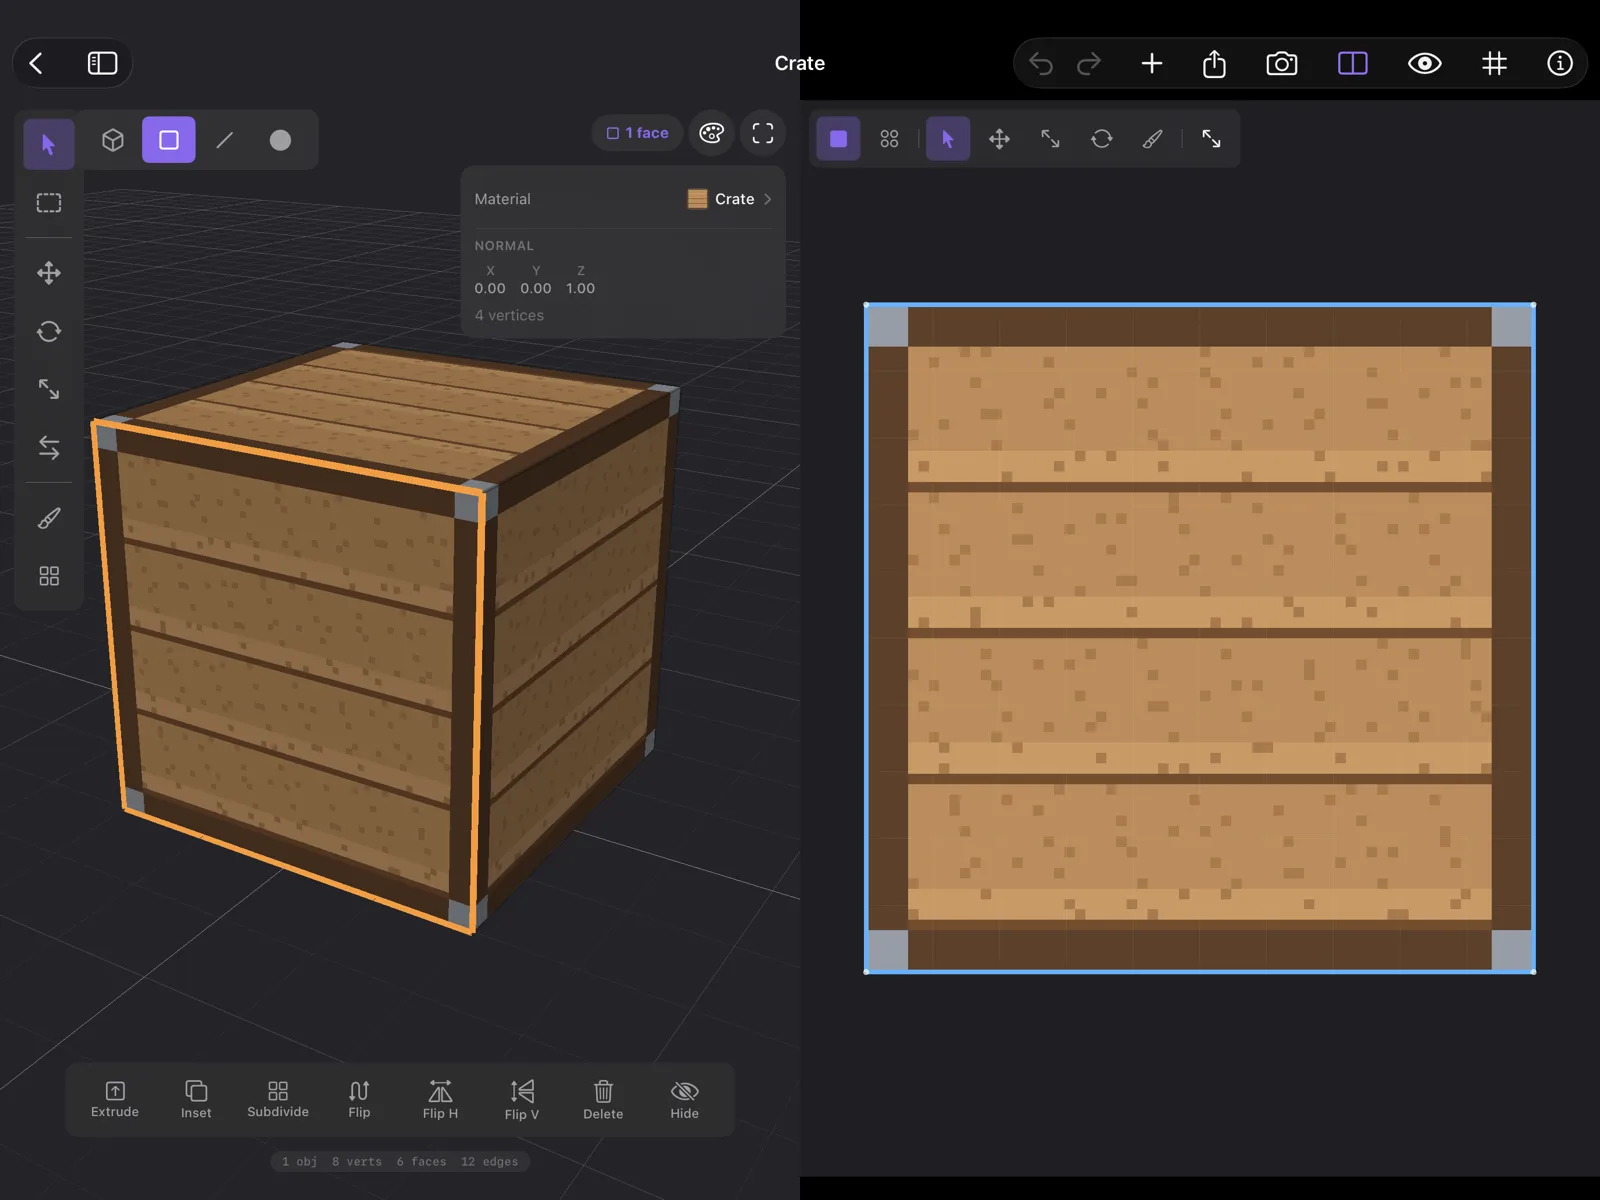Click Flip H to mirror horizontally
Viewport: 1600px width, 1200px height.
point(440,1099)
